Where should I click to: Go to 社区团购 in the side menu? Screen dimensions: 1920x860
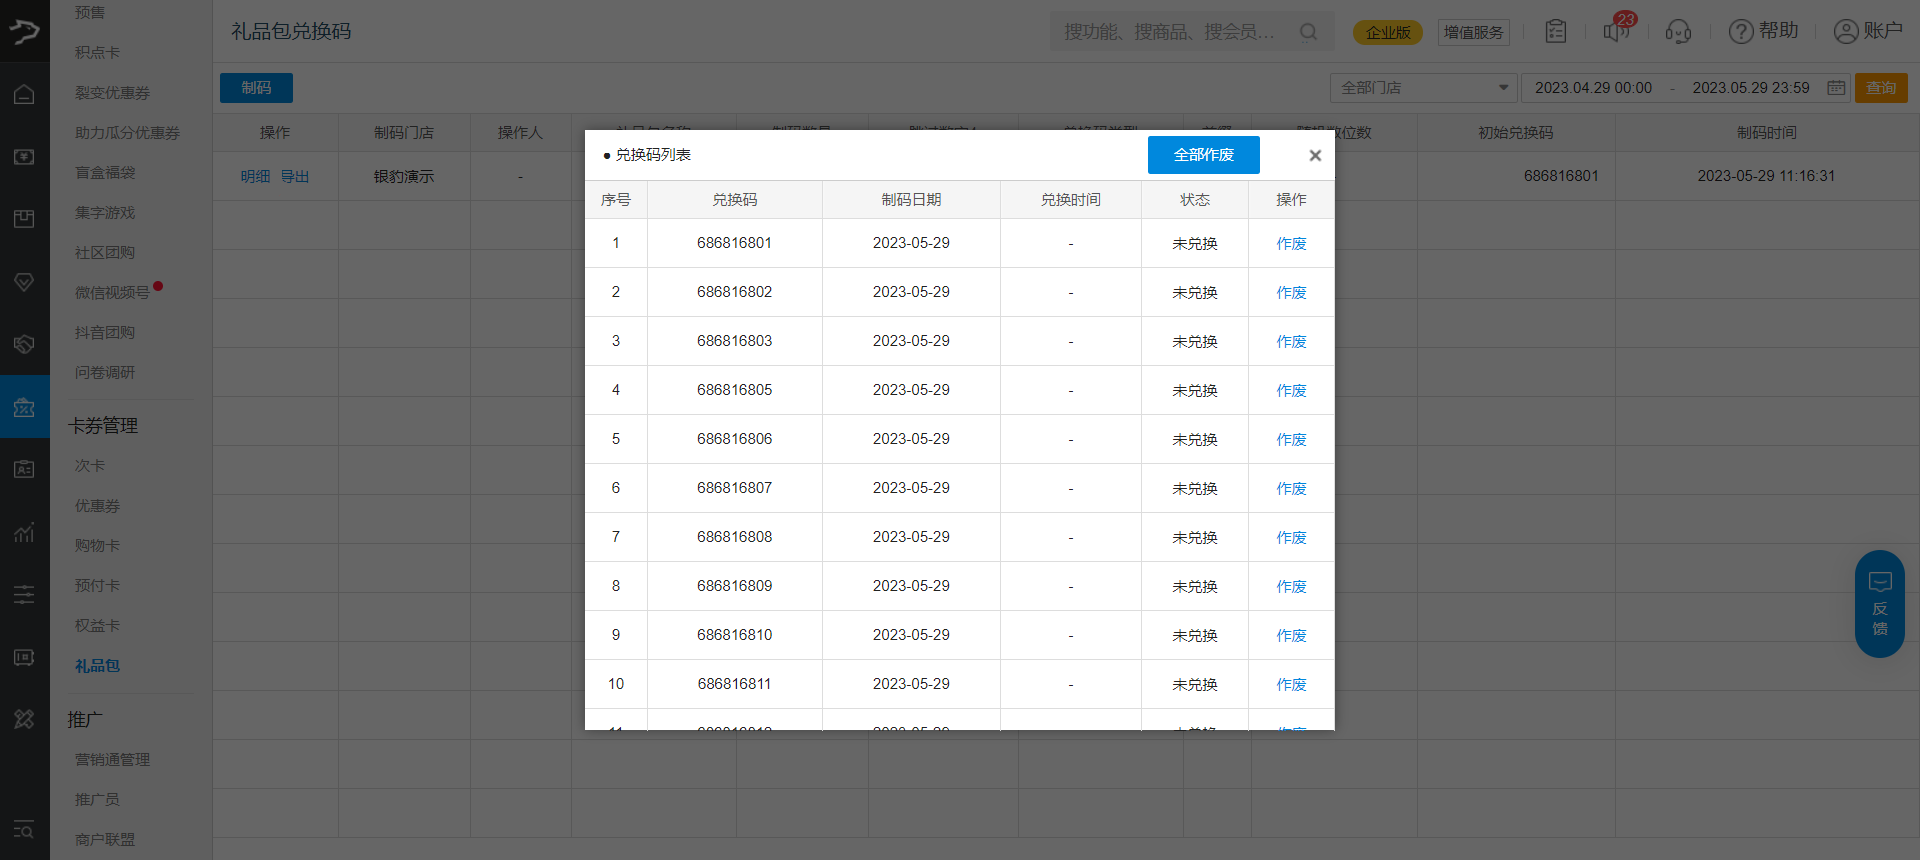[105, 252]
